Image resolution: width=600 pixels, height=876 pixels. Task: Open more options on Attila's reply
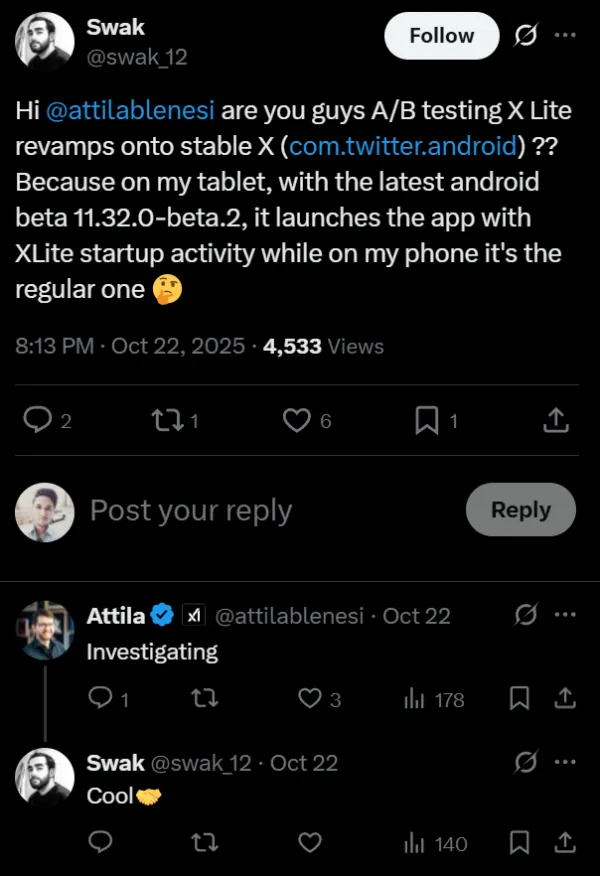coord(565,615)
